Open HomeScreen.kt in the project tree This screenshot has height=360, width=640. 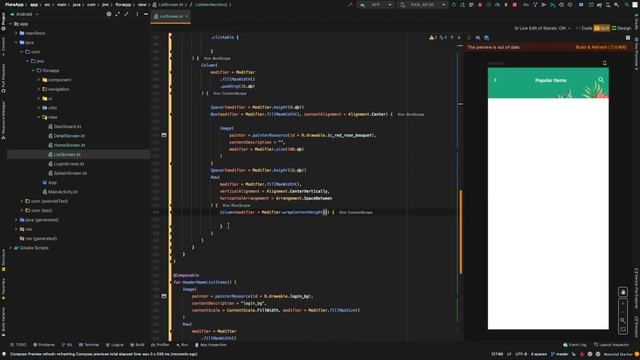tap(69, 145)
